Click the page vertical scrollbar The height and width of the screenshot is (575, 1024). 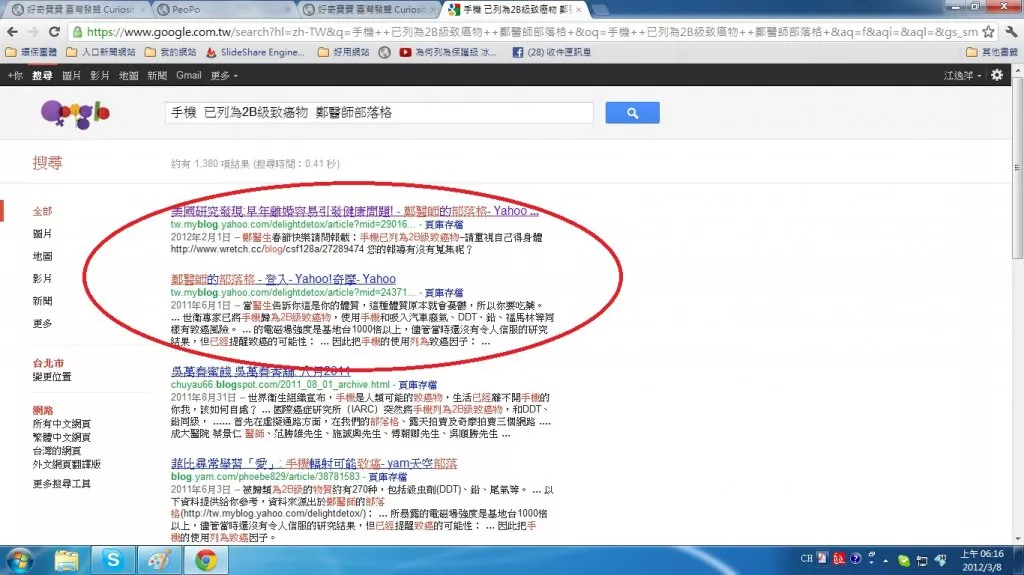pos(1017,170)
